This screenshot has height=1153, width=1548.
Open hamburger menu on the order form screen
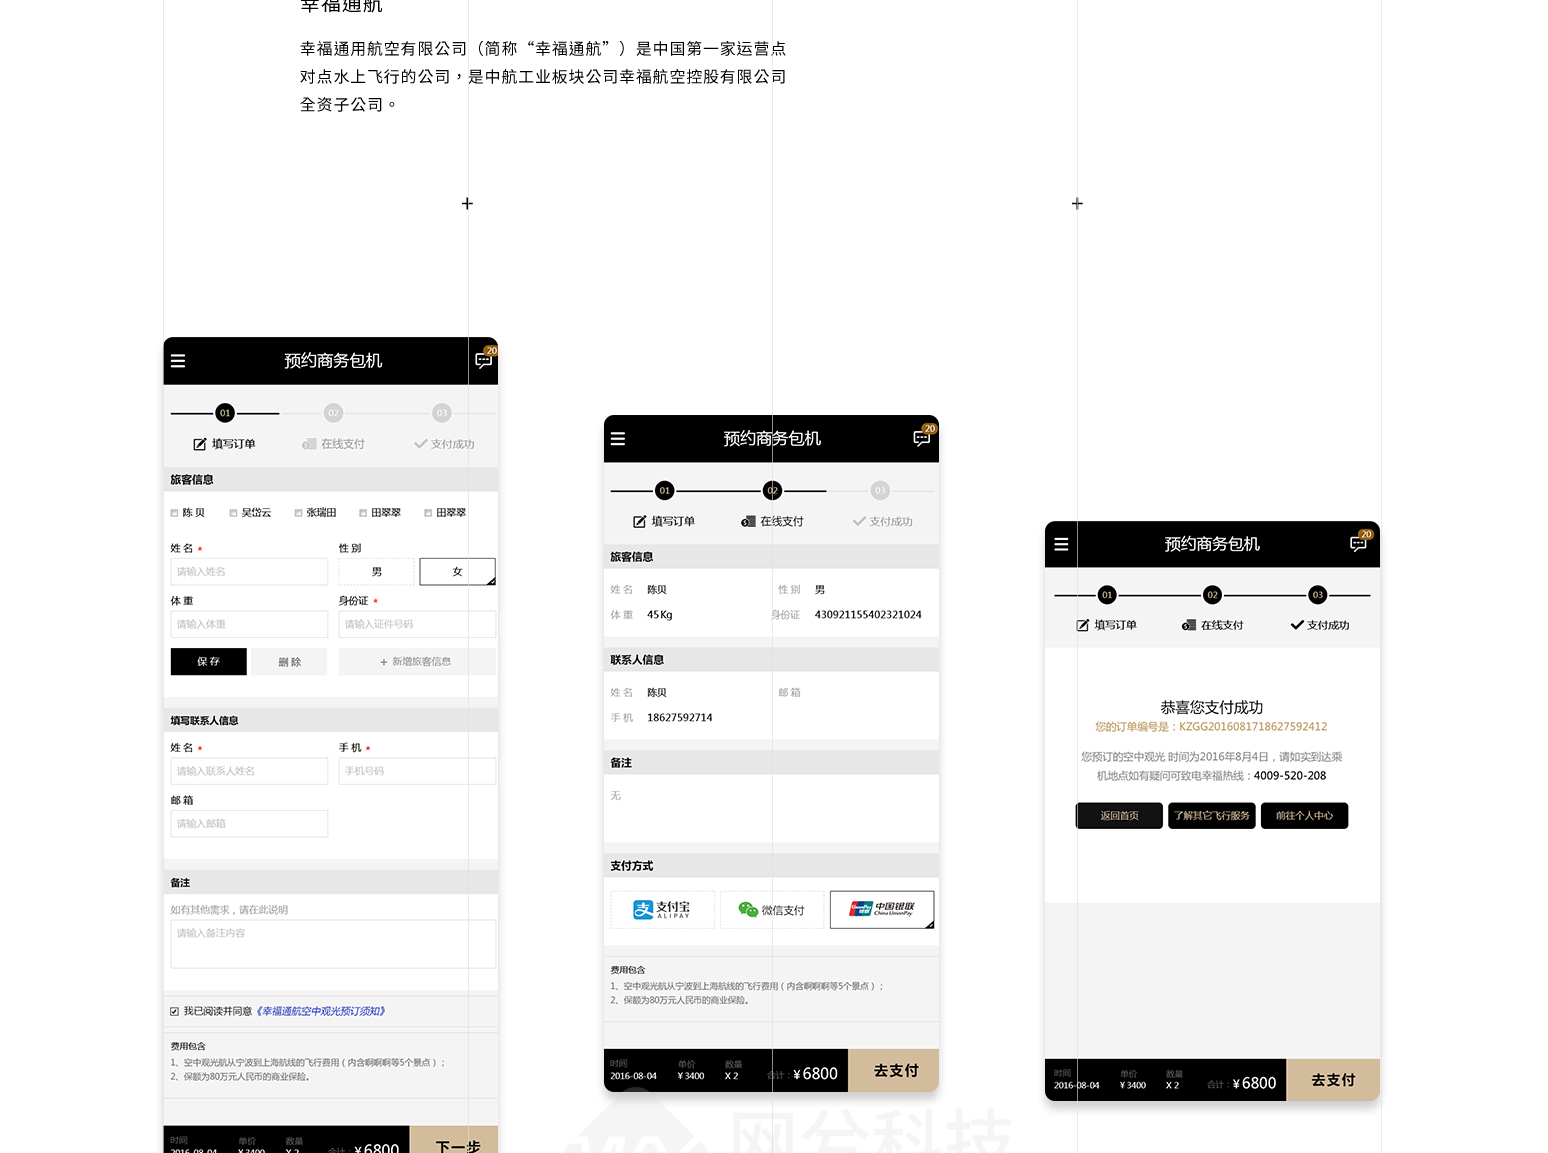pyautogui.click(x=178, y=361)
